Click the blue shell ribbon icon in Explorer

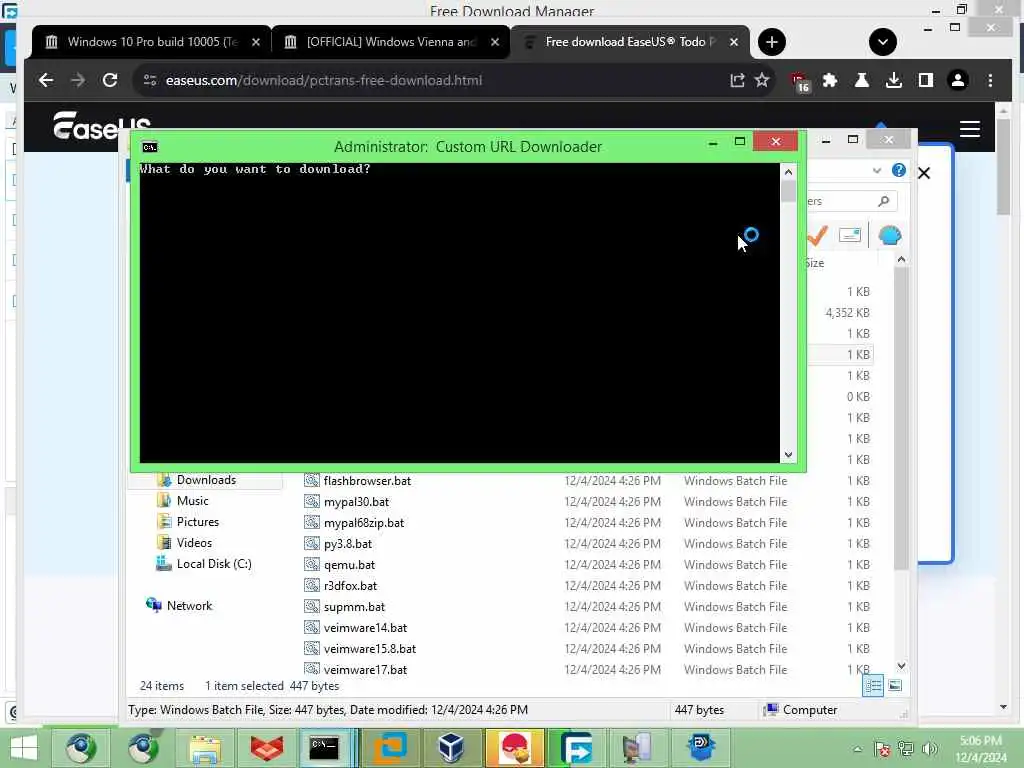click(889, 235)
